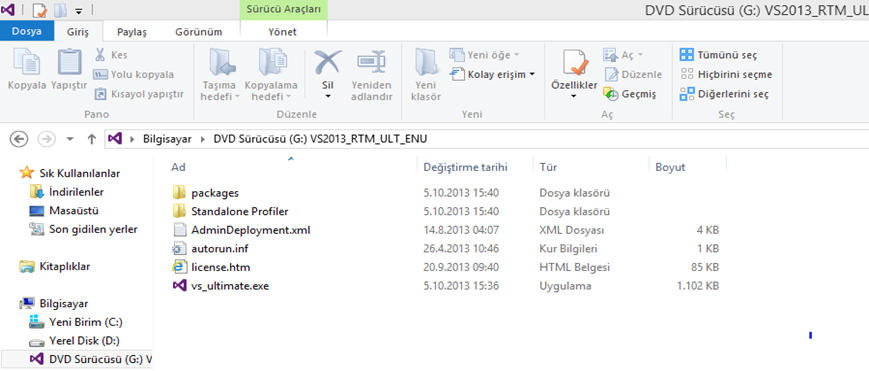The width and height of the screenshot is (869, 371).
Task: Open Son gidilen yerler in navigation pane
Action: pyautogui.click(x=84, y=229)
